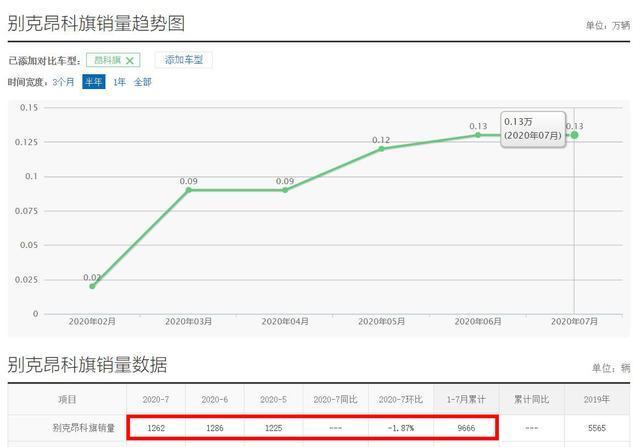Click the 单位: 万辆 label

(x=608, y=25)
